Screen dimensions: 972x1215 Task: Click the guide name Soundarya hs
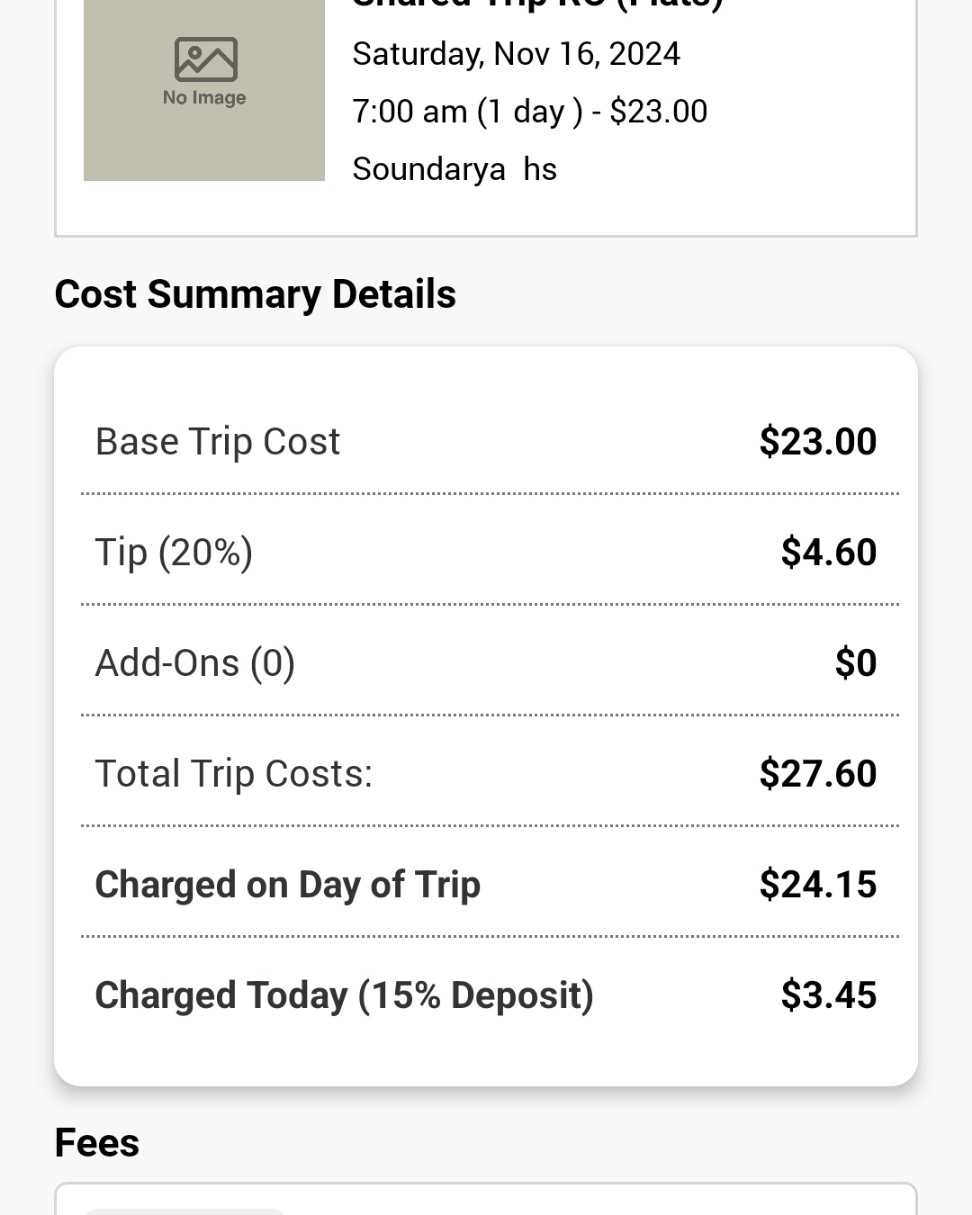click(x=454, y=169)
